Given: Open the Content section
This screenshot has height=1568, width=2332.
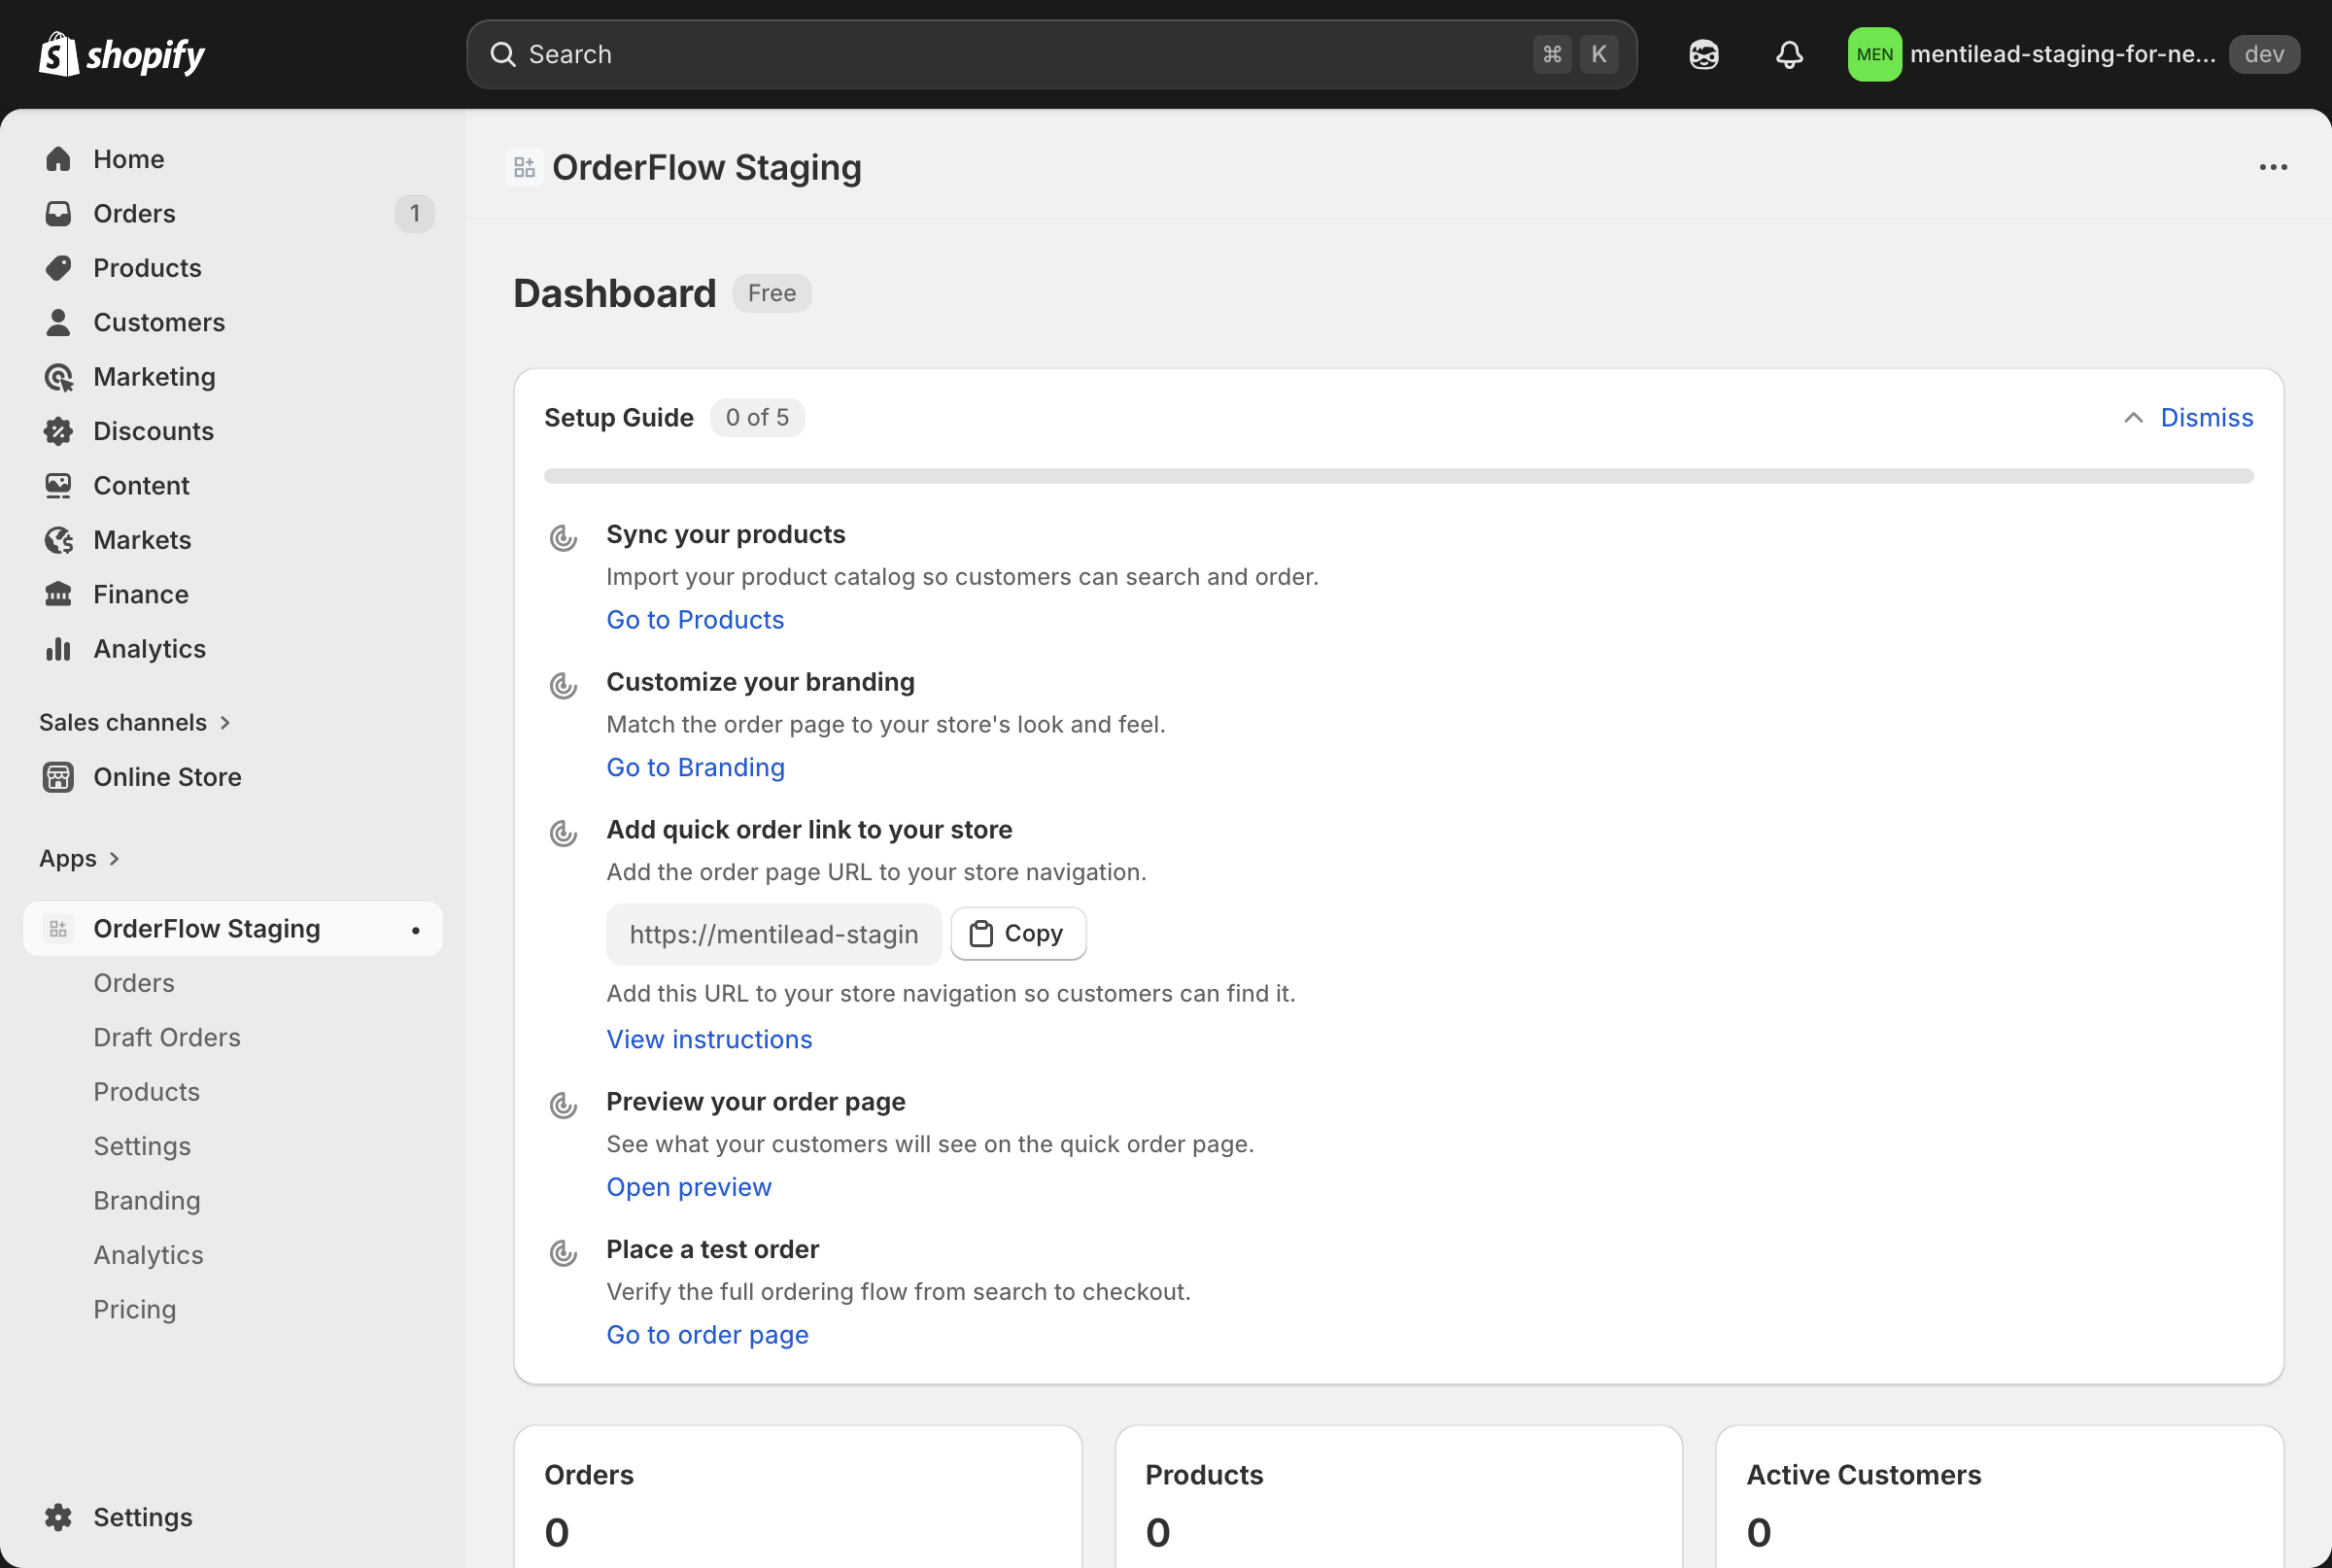Looking at the screenshot, I should tap(141, 485).
